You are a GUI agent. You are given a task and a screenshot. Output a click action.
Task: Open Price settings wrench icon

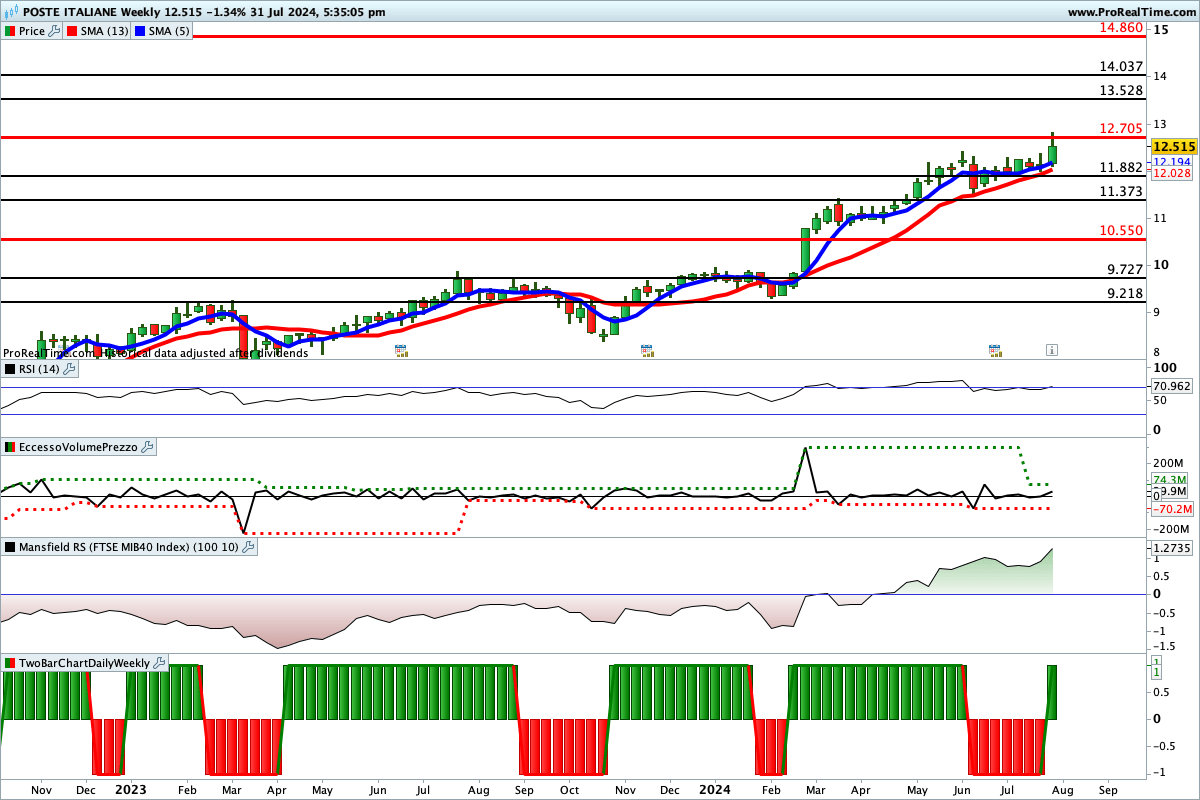tap(54, 31)
